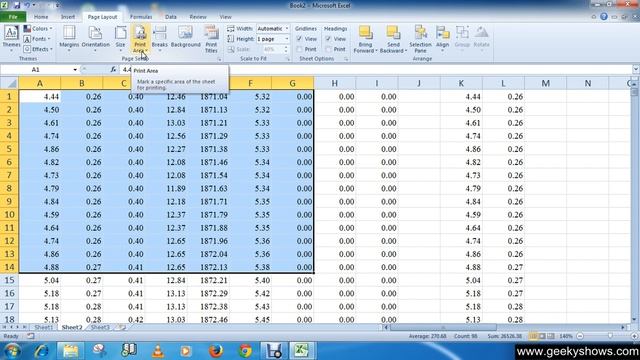Open Scale to Fit dialog launcher

click(x=287, y=59)
